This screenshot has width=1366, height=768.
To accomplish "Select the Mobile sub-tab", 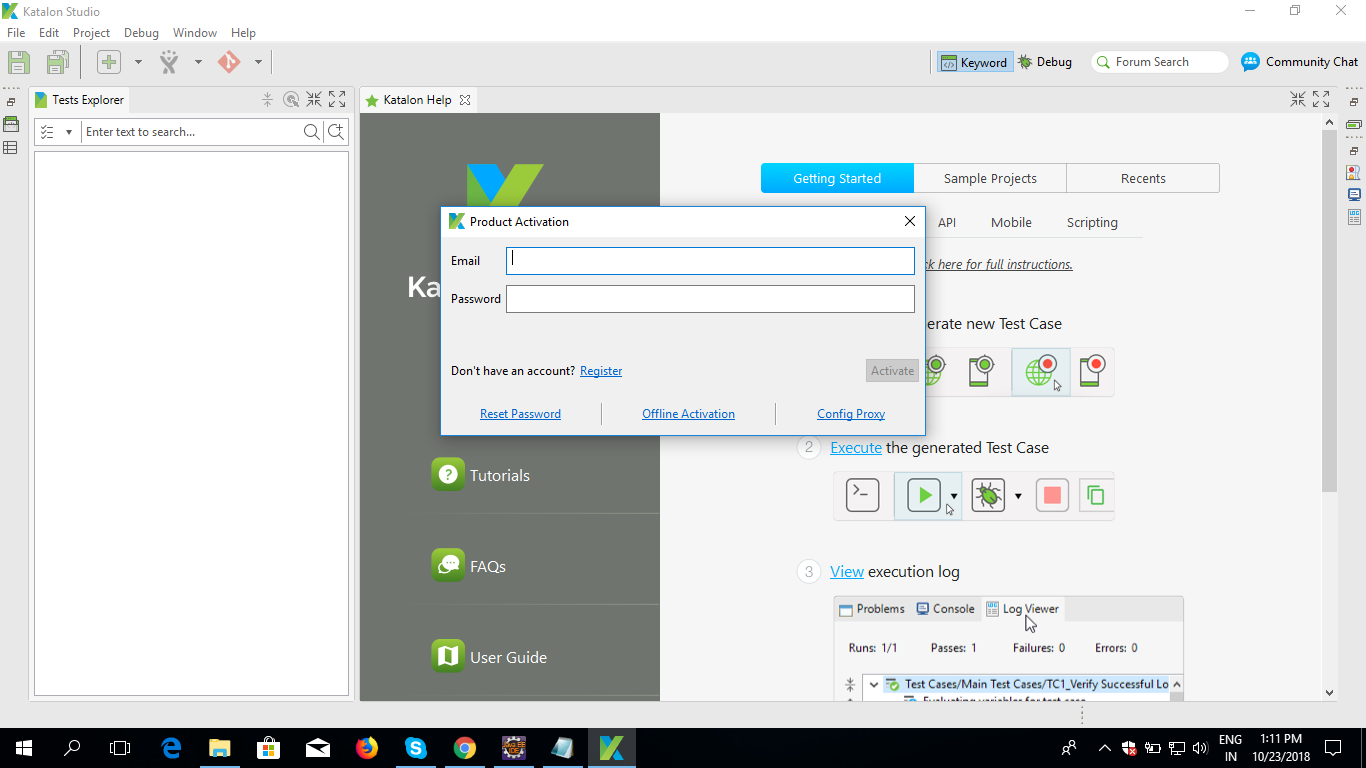I will click(x=1011, y=223).
